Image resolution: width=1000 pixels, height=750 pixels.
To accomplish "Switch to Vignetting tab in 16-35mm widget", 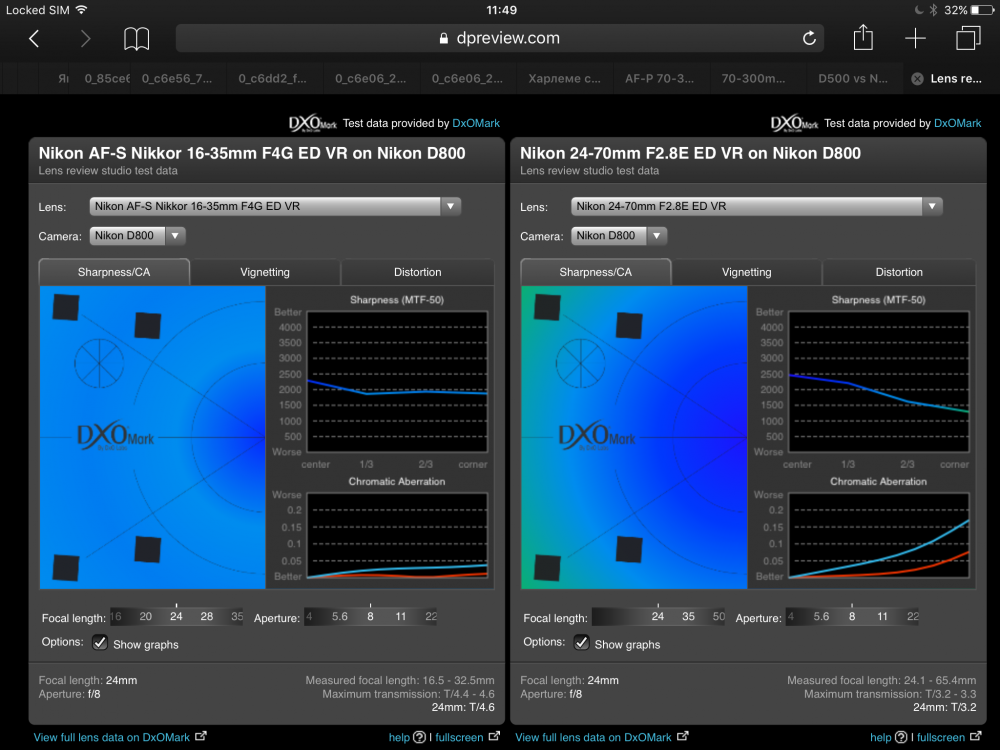I will 265,272.
